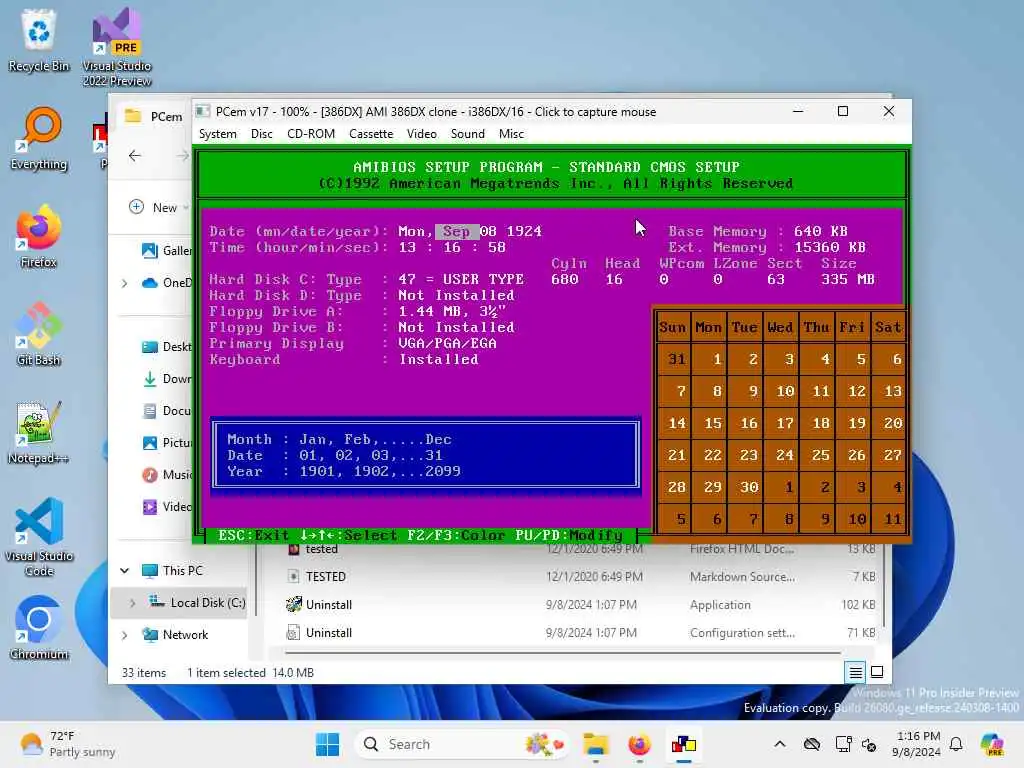This screenshot has width=1024, height=768.
Task: Select Downloads in Explorer sidebar
Action: coord(166,379)
